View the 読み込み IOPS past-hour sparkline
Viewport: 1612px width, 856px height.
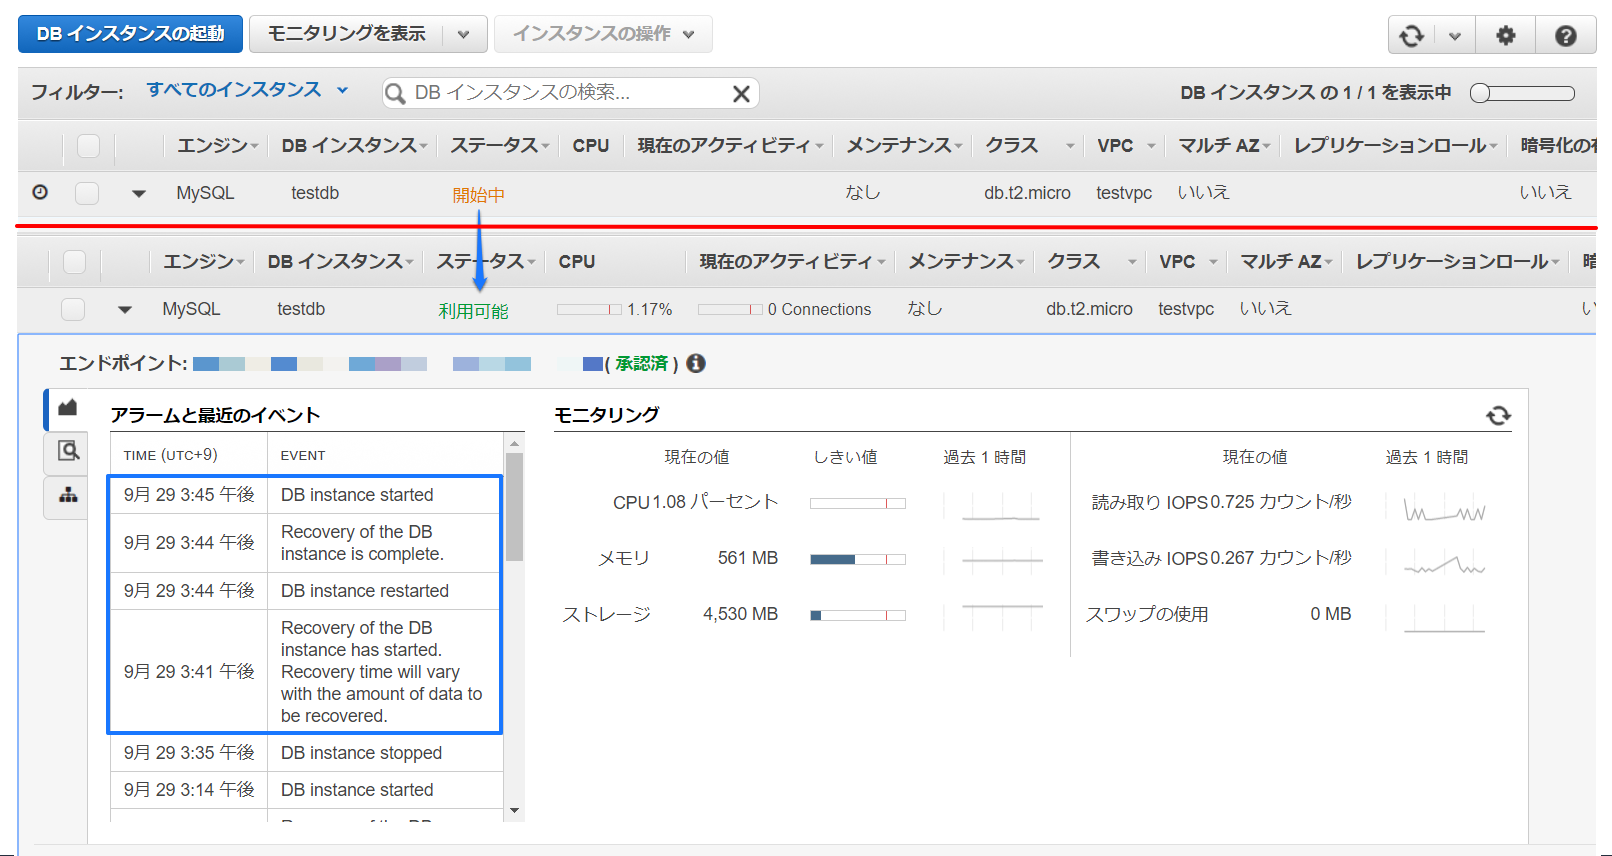(x=1444, y=508)
